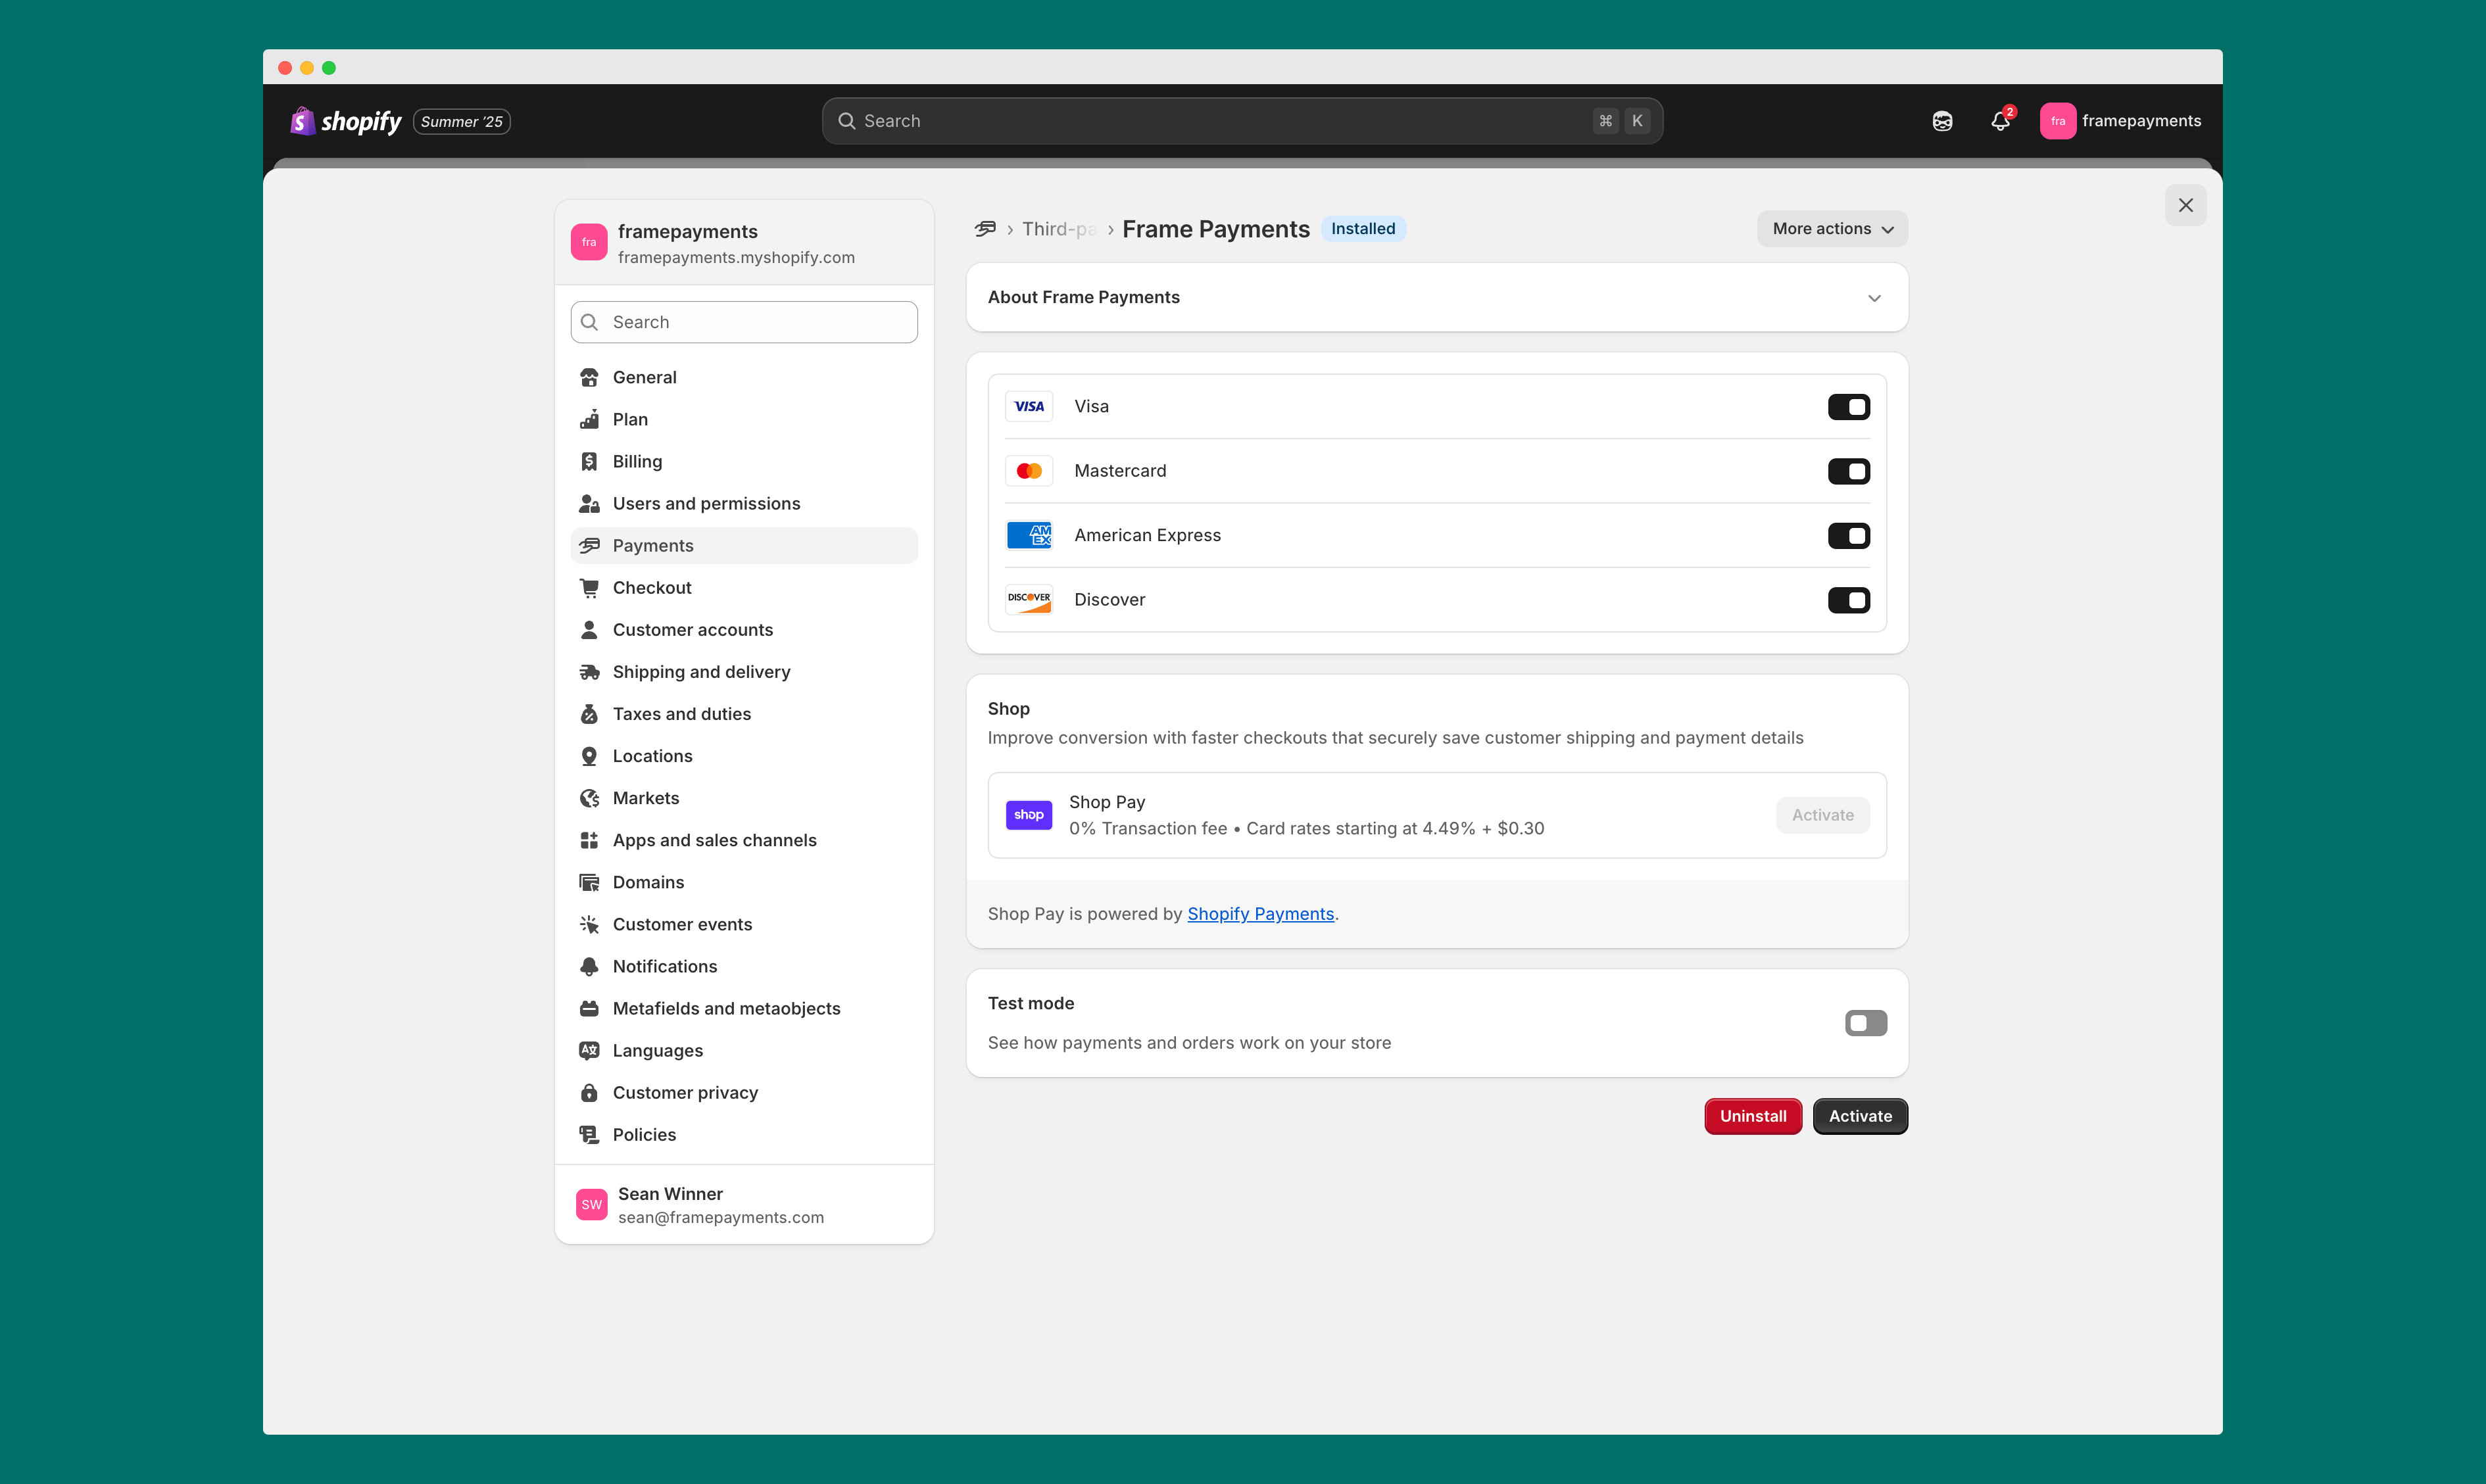Viewport: 2486px width, 1484px height.
Task: Click the top Search bar
Action: click(1242, 121)
